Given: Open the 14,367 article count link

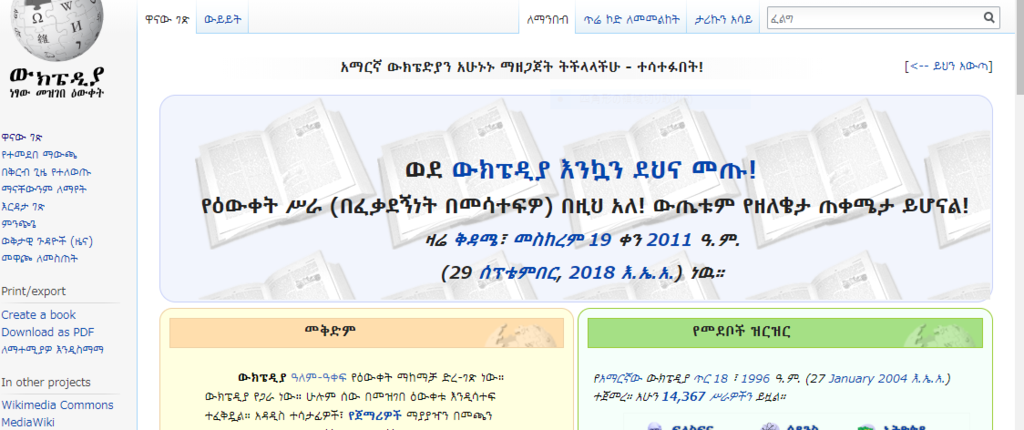Looking at the screenshot, I should pyautogui.click(x=684, y=397).
